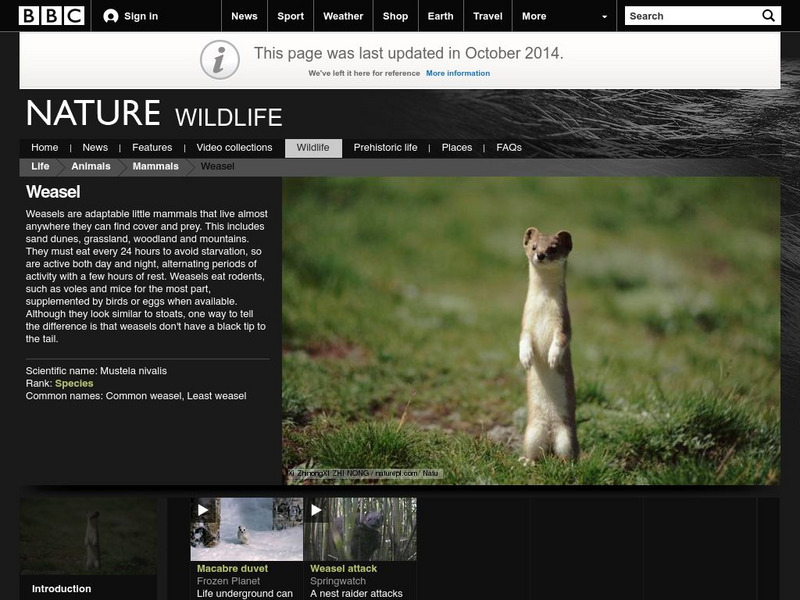Open the FAQs page
Viewport: 800px width, 600px height.
click(x=508, y=146)
